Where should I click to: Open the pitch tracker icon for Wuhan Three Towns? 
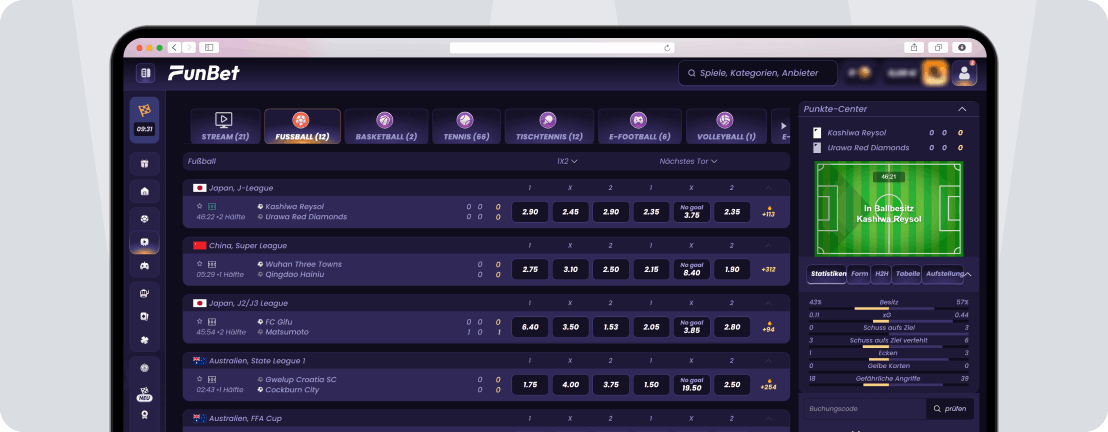click(212, 264)
